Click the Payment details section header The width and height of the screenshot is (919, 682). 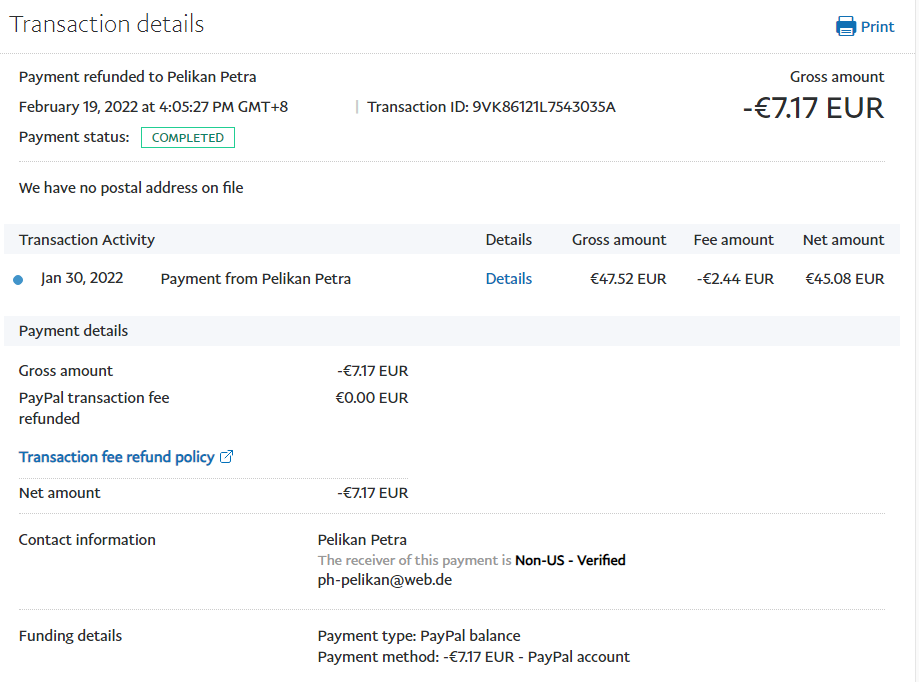click(x=73, y=331)
